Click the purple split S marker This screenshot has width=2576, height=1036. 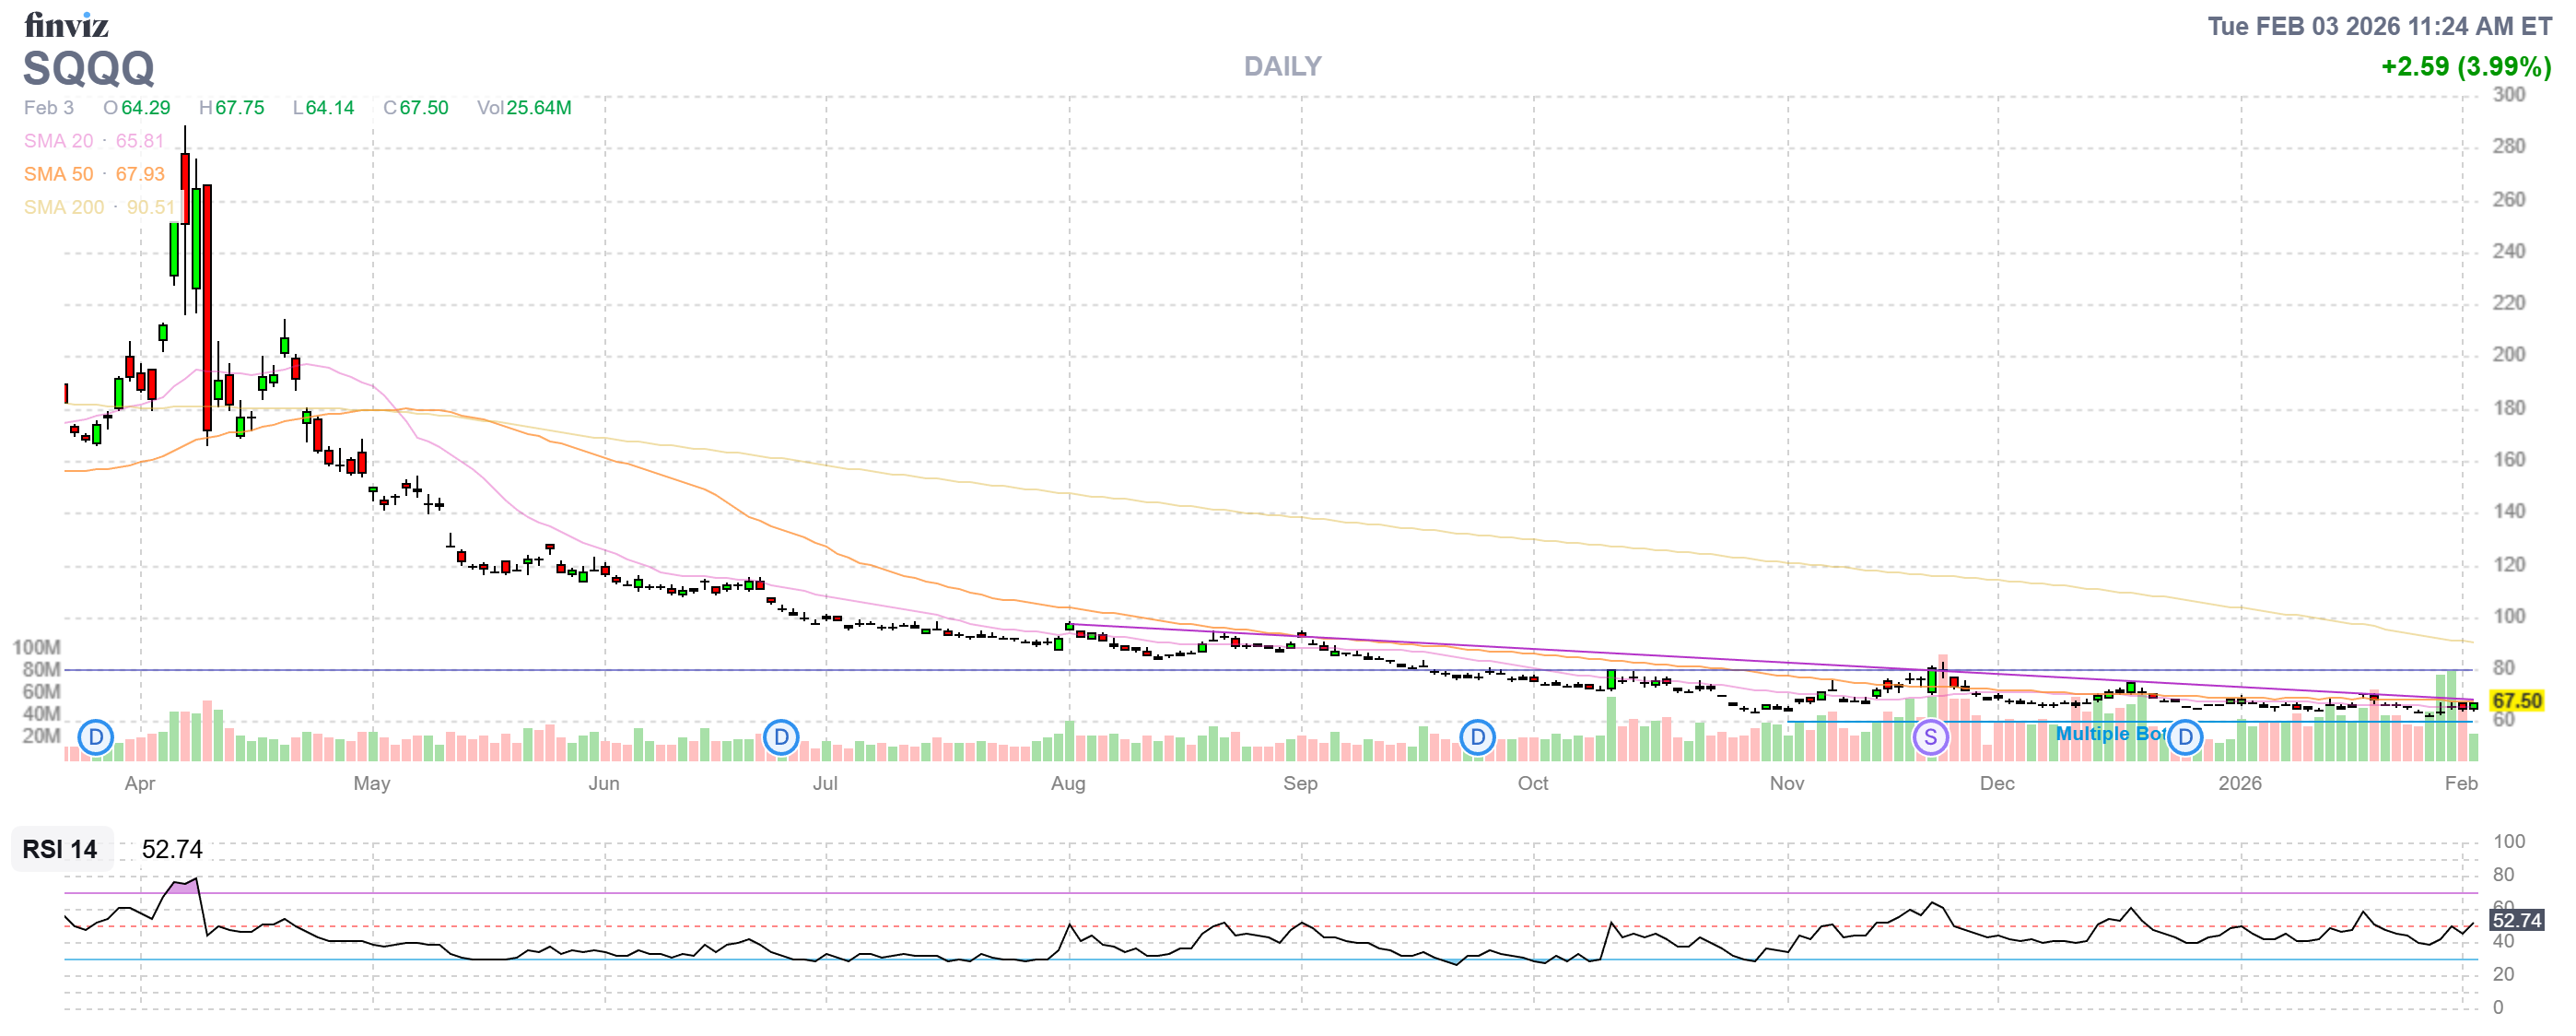coord(1930,739)
